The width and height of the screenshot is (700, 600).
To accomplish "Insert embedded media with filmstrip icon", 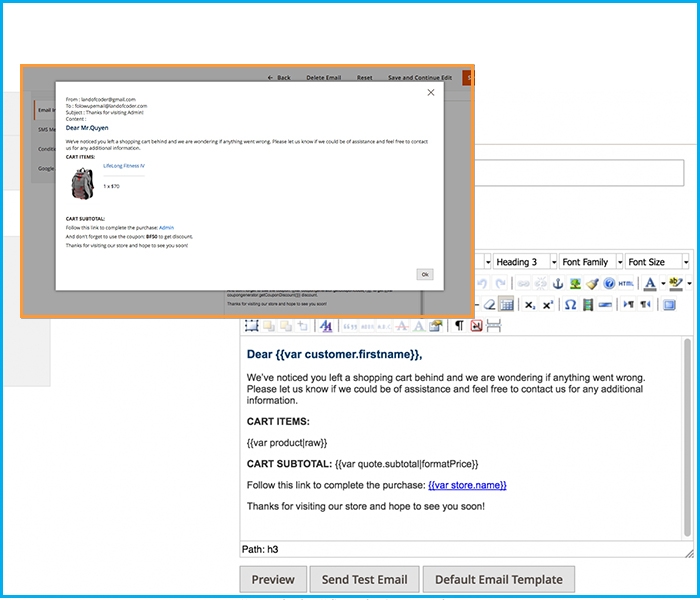I will pyautogui.click(x=588, y=304).
